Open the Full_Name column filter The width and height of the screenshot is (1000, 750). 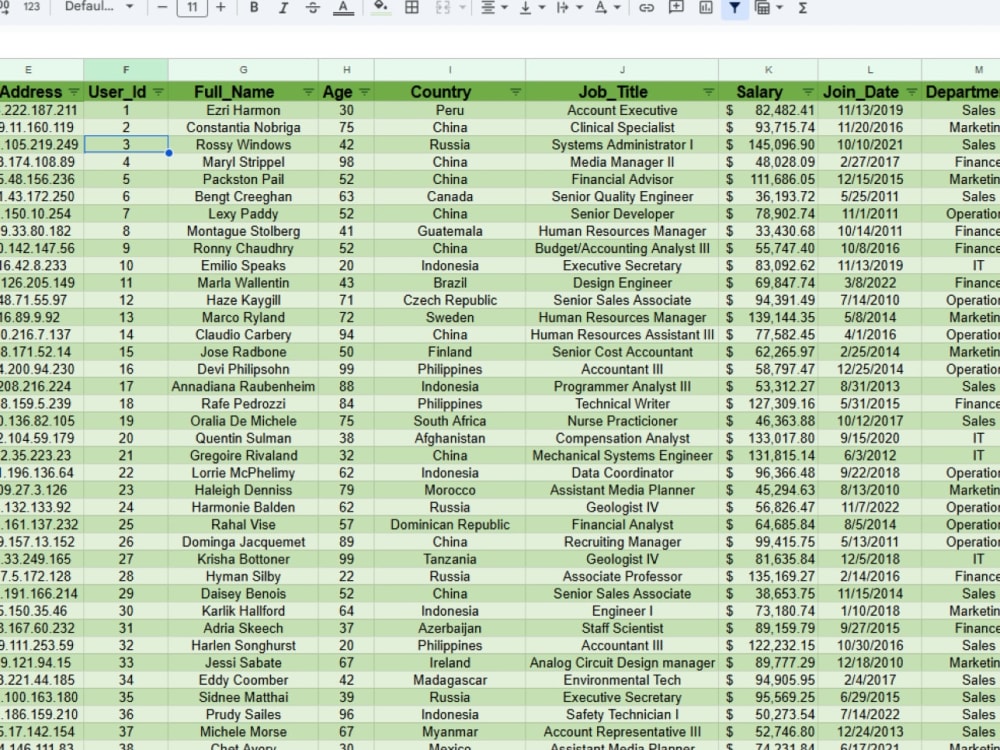pyautogui.click(x=308, y=92)
